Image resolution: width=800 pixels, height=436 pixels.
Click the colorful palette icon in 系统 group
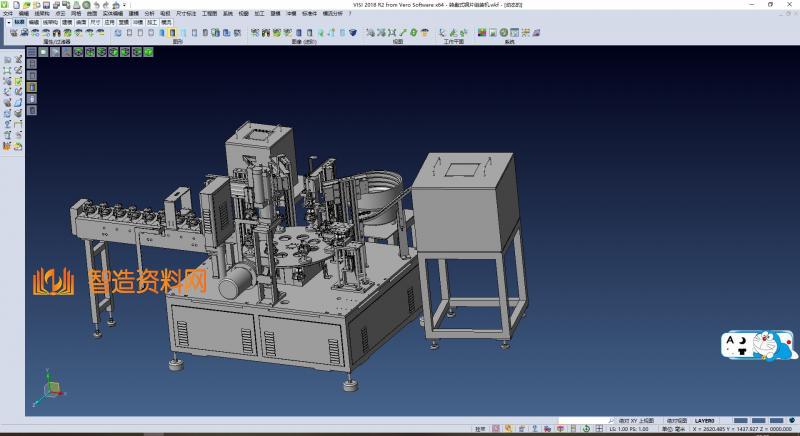point(482,33)
